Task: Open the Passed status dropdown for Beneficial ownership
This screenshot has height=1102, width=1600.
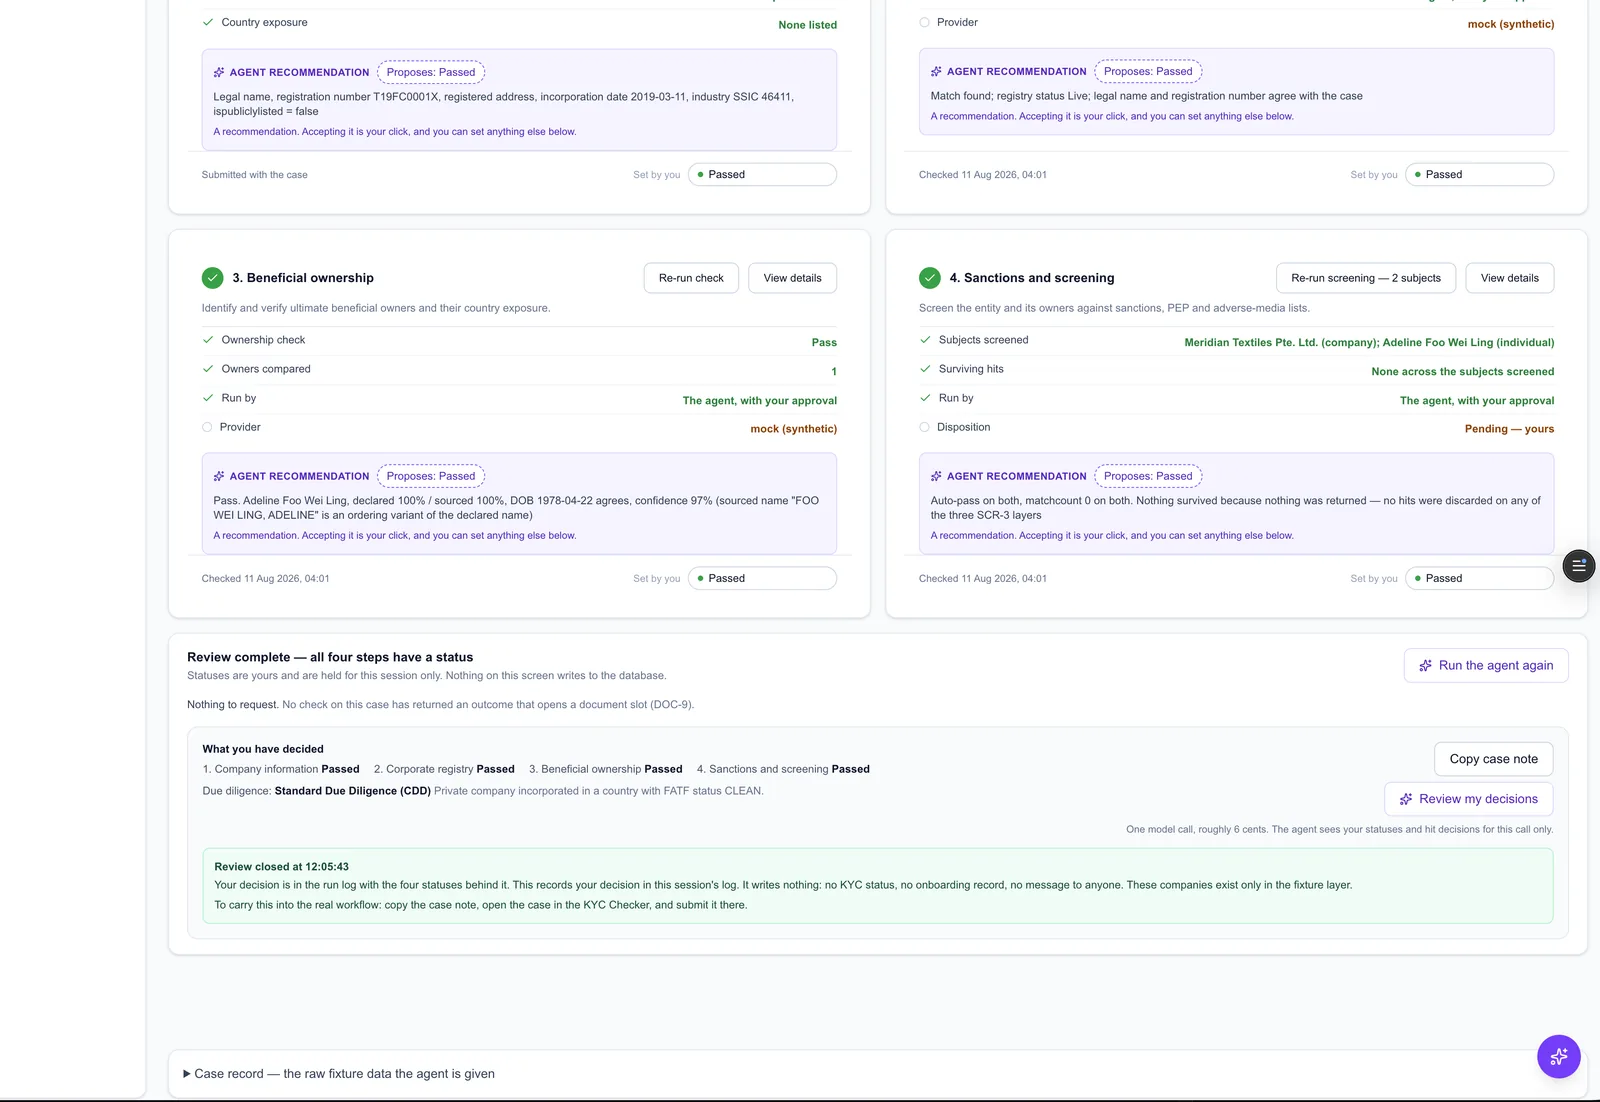Action: [x=762, y=578]
